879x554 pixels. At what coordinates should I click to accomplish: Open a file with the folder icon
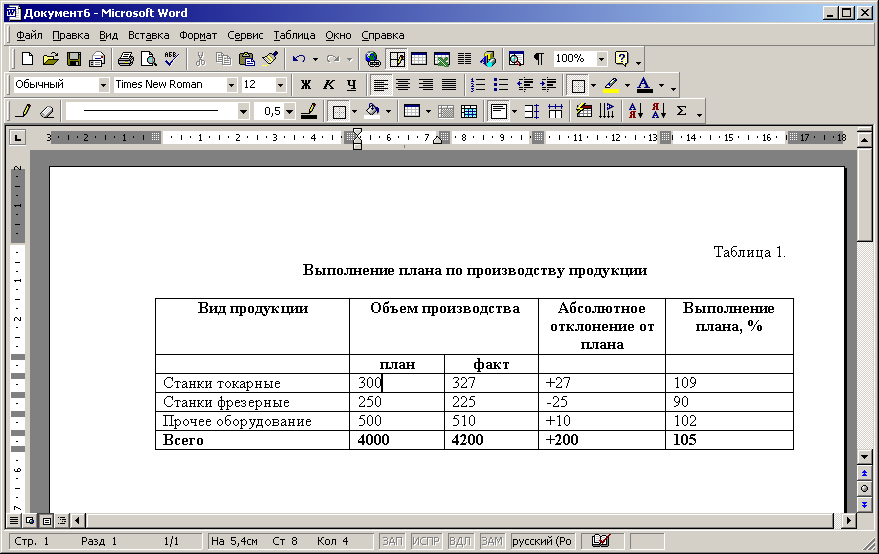pos(50,58)
